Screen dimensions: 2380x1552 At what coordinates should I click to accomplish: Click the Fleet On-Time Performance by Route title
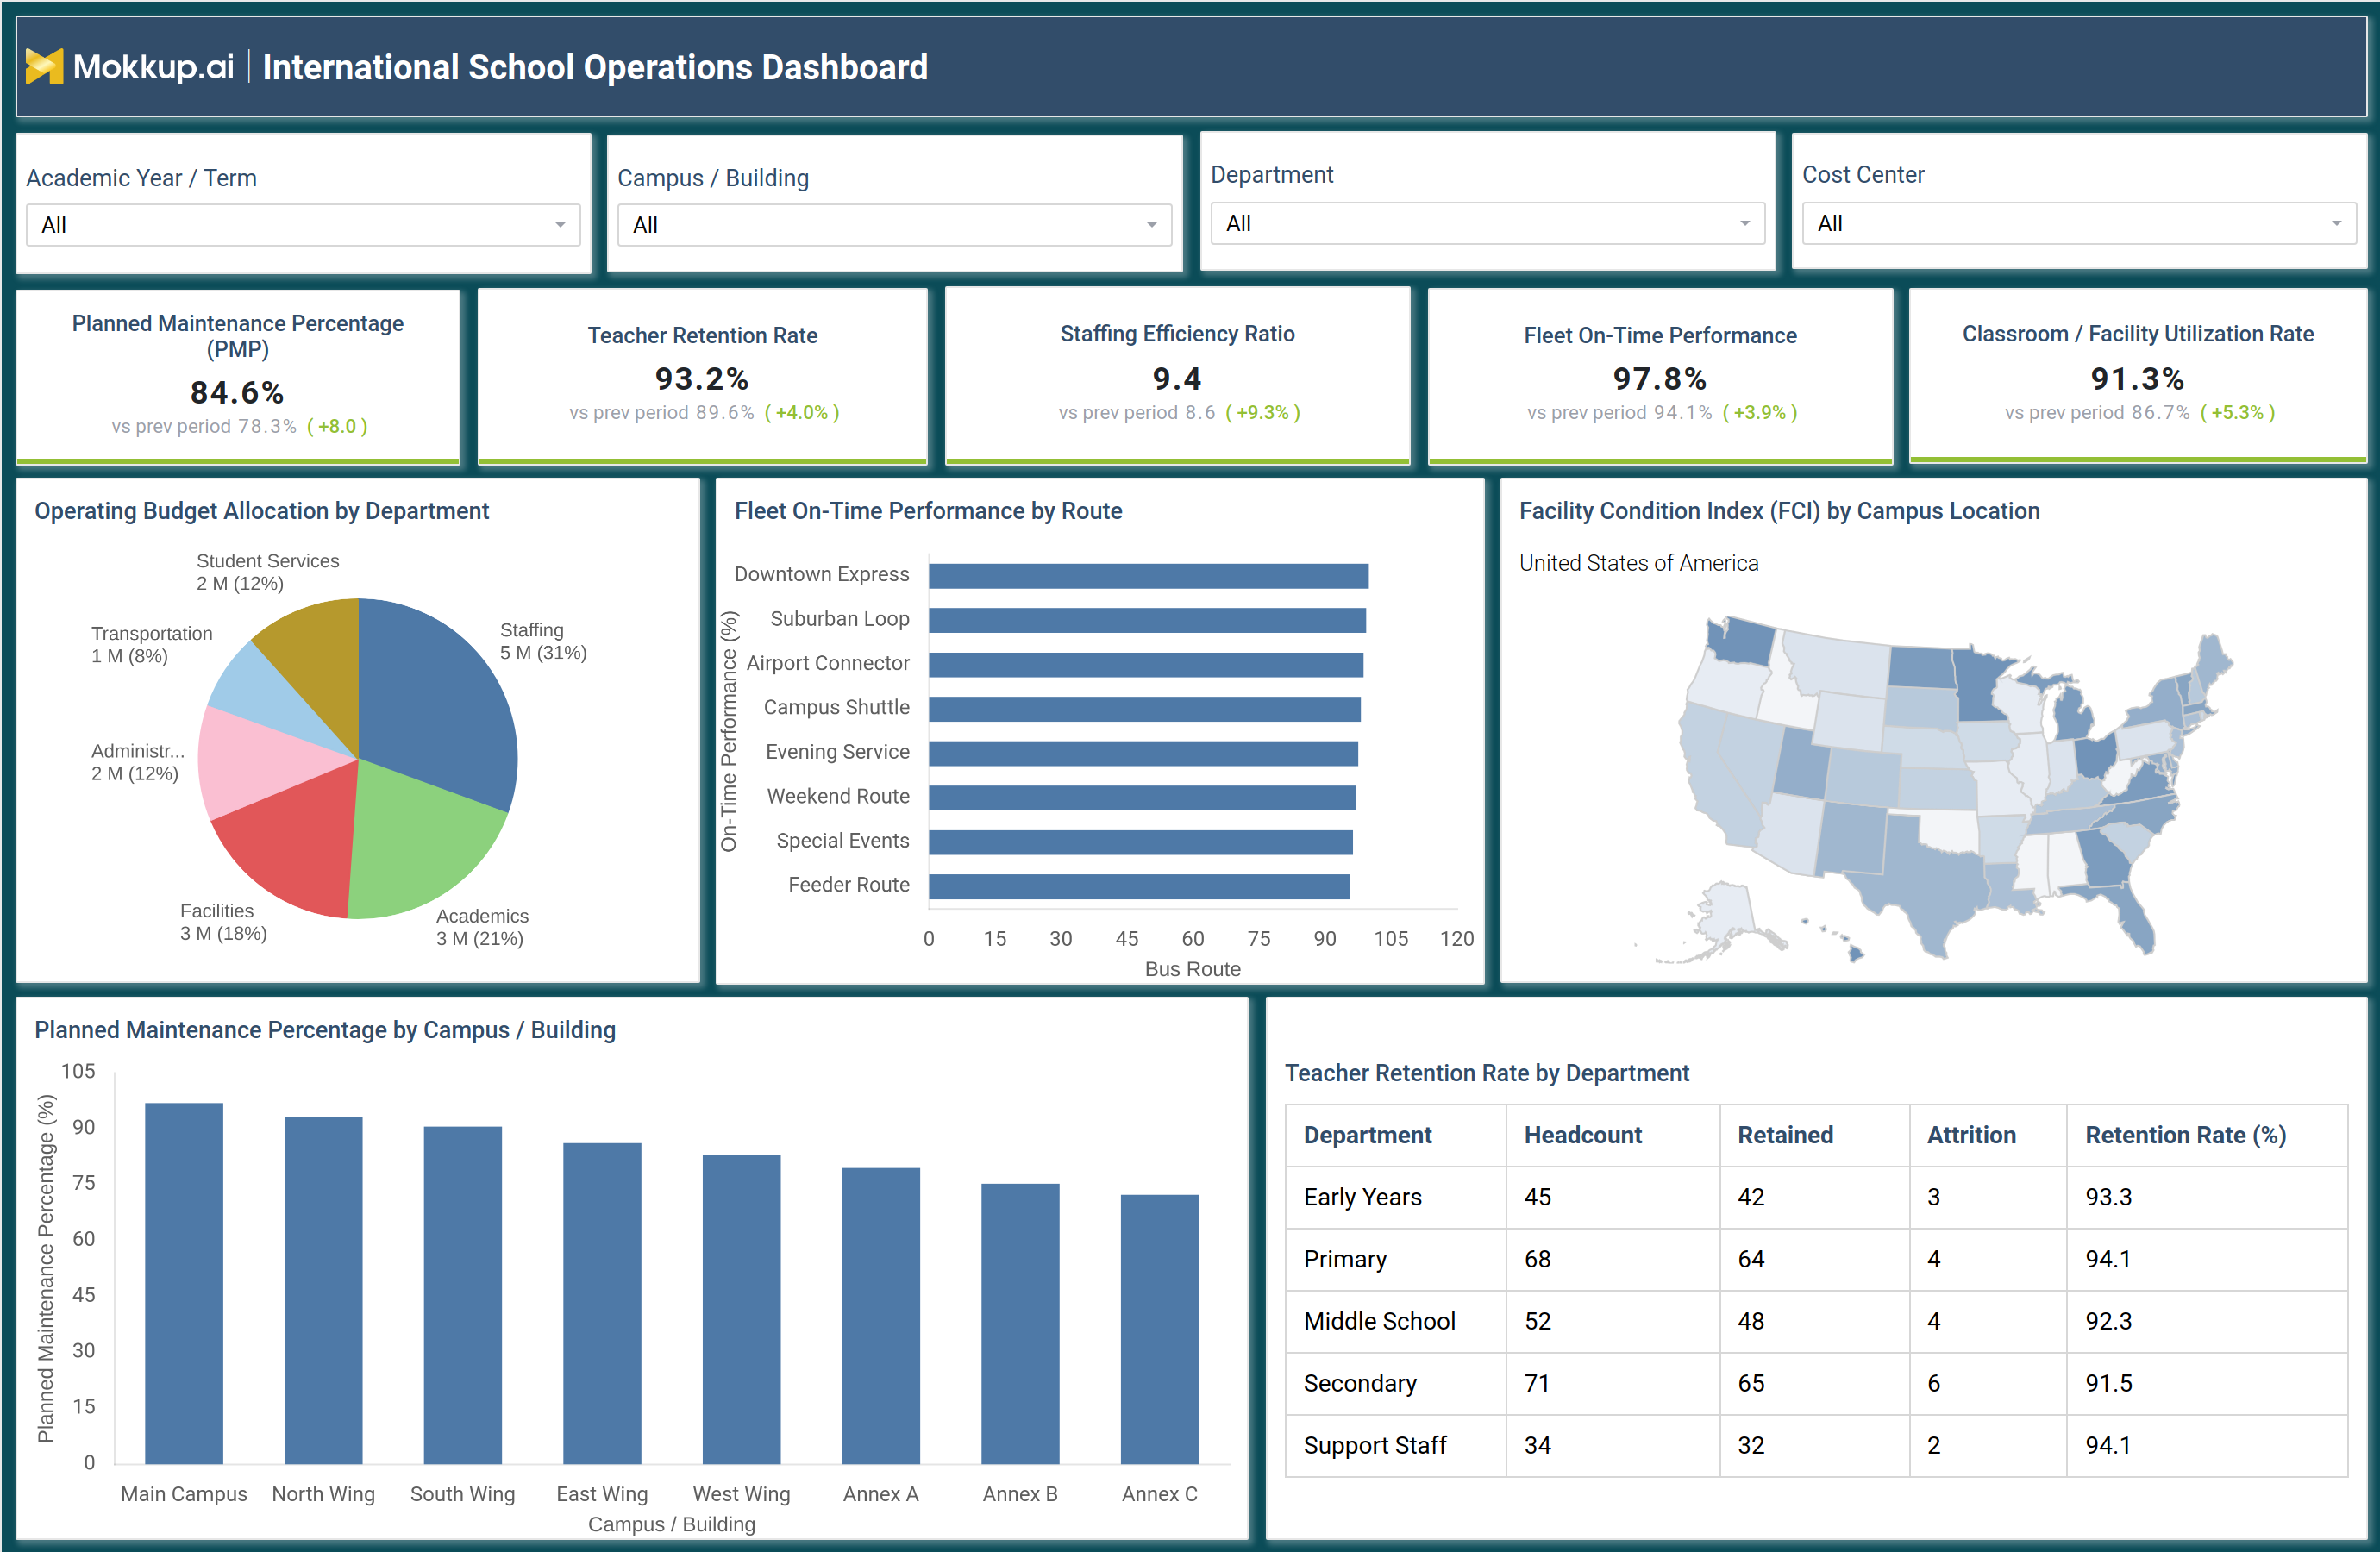928,511
